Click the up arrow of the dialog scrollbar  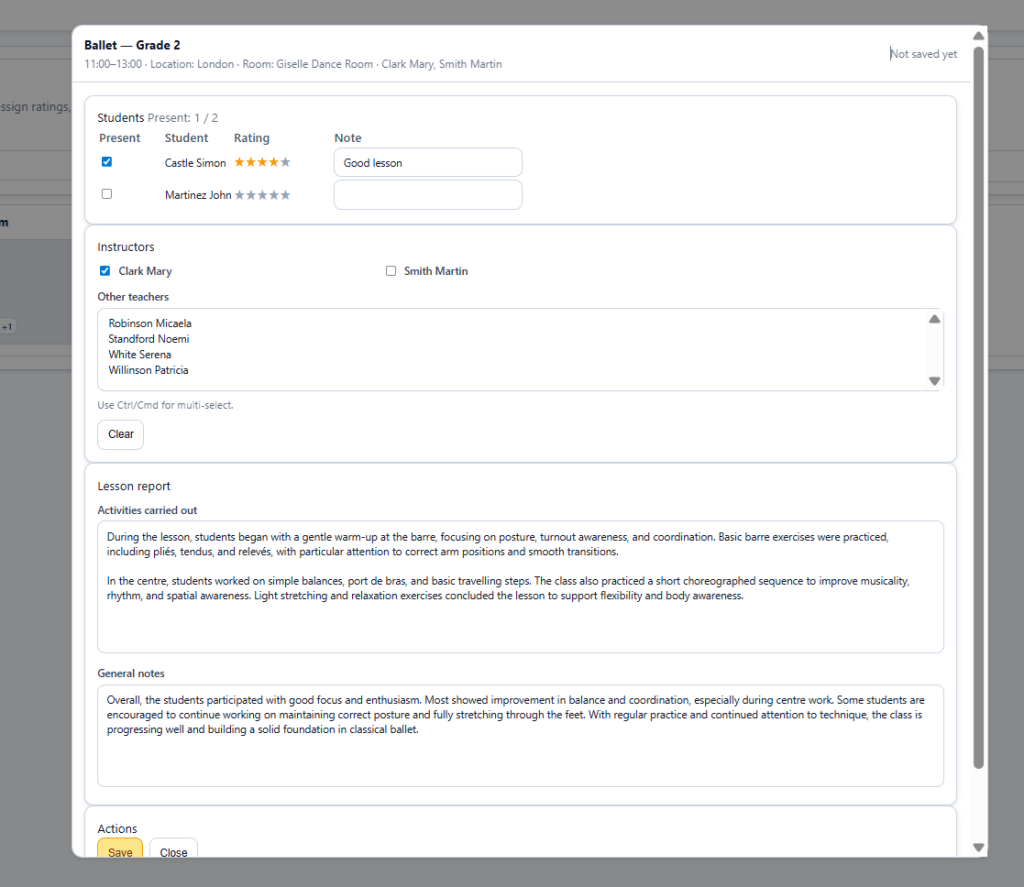pyautogui.click(x=978, y=35)
